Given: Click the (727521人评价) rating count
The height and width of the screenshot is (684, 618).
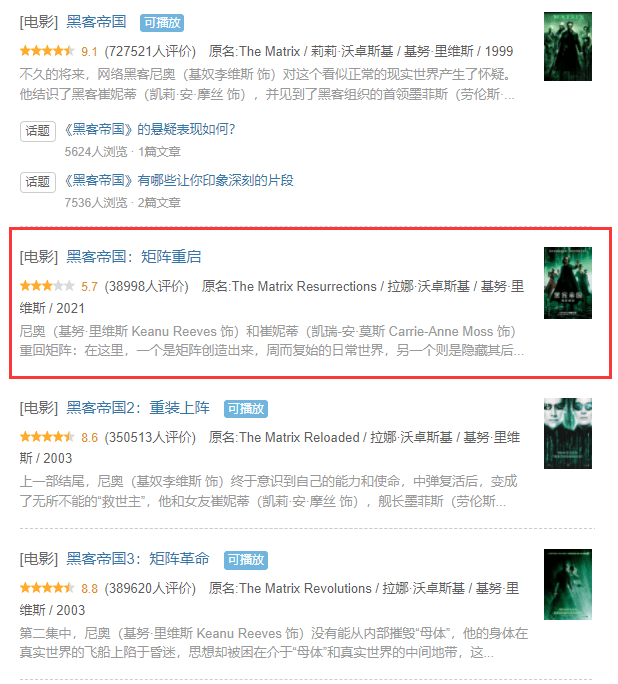Looking at the screenshot, I should [150, 51].
